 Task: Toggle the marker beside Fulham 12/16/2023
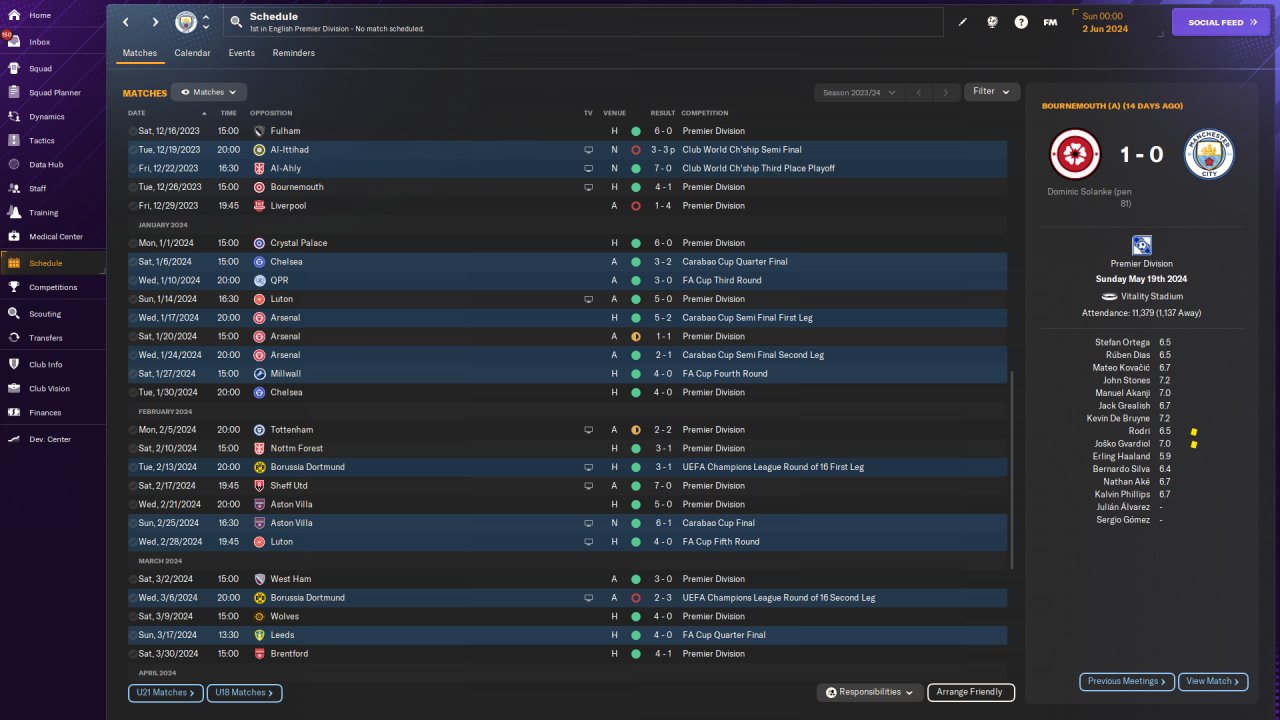(133, 131)
